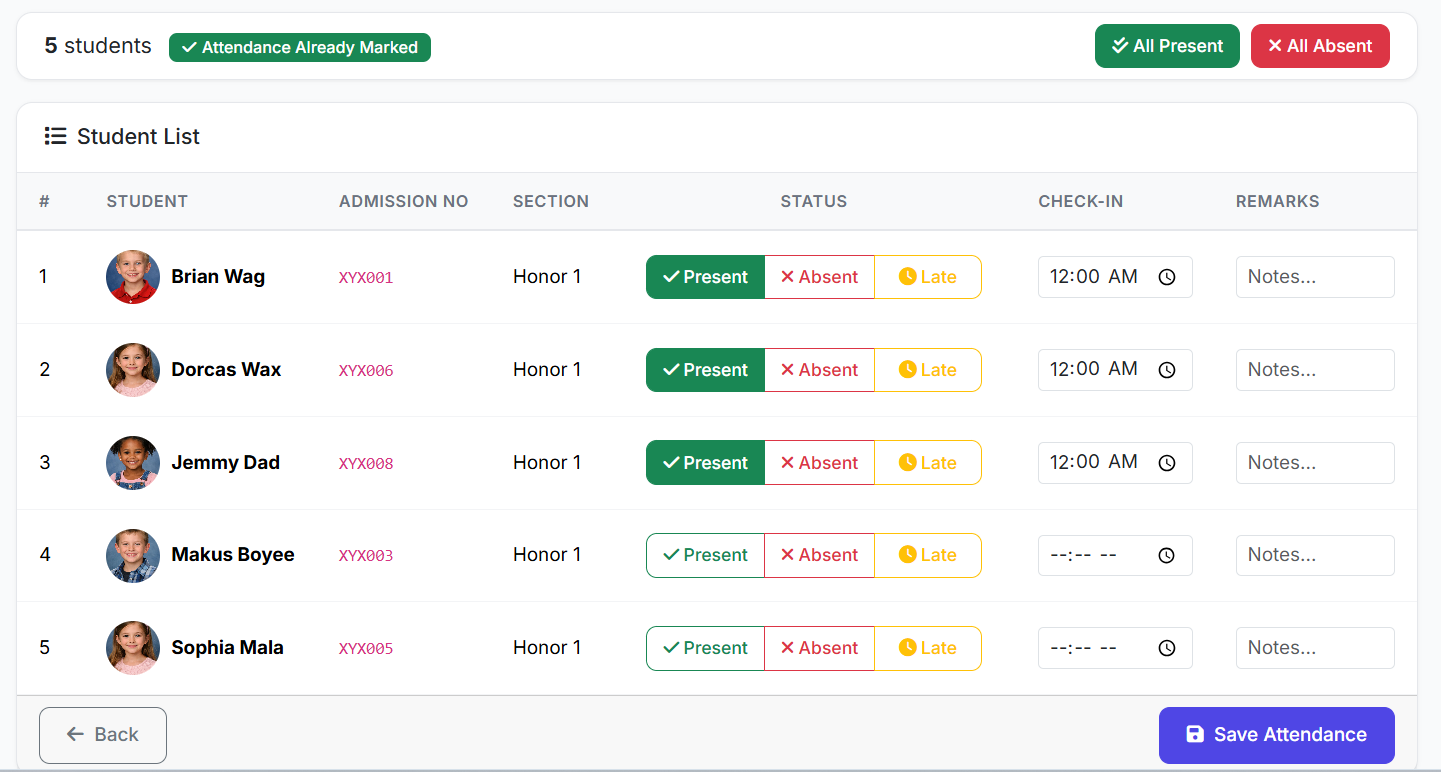This screenshot has width=1441, height=772.
Task: Click Notes field for Brian Wag
Action: coord(1314,277)
